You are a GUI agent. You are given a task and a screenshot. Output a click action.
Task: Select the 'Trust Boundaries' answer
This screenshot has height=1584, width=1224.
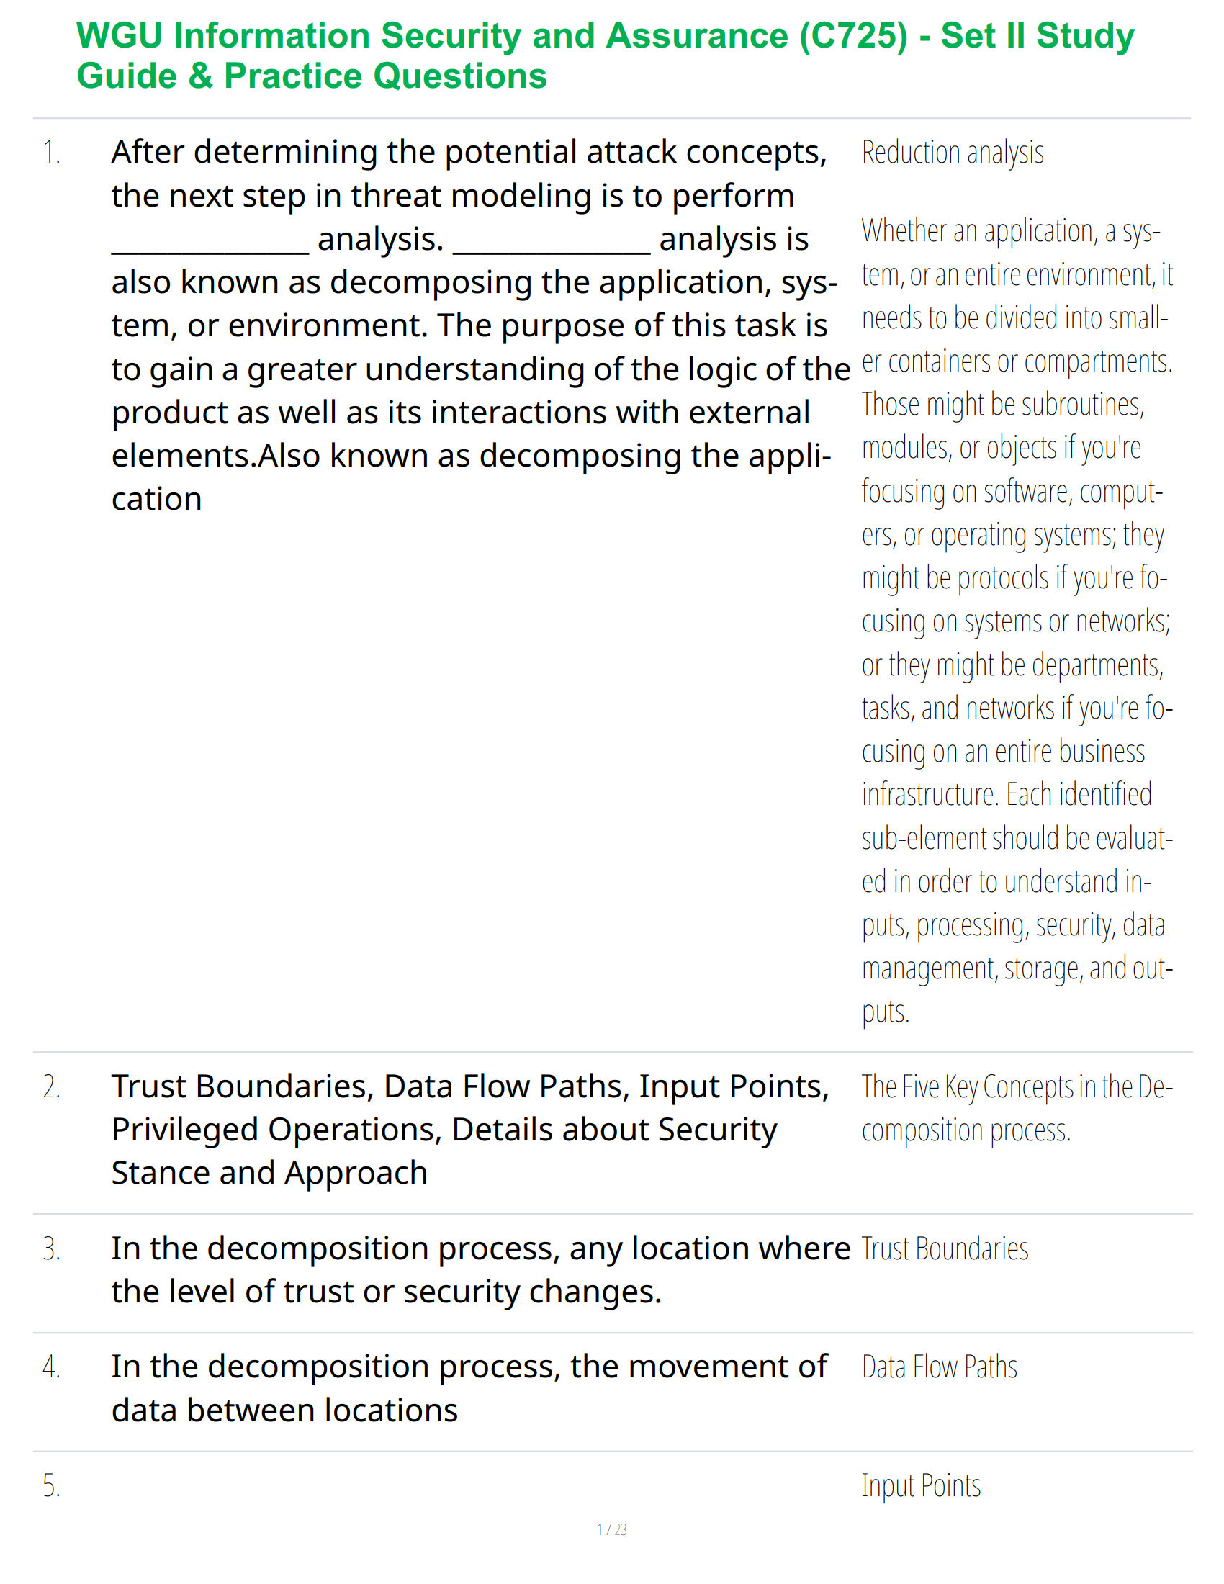pyautogui.click(x=944, y=1249)
